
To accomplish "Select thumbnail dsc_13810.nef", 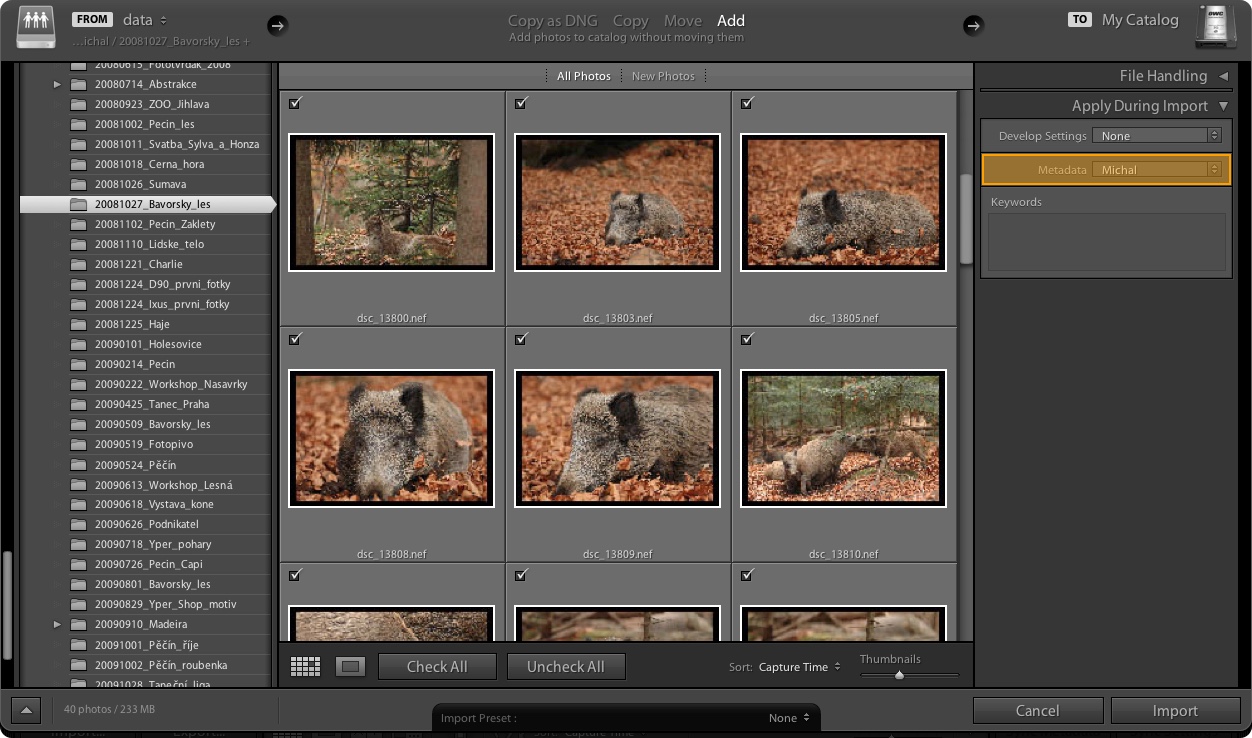I will click(844, 439).
